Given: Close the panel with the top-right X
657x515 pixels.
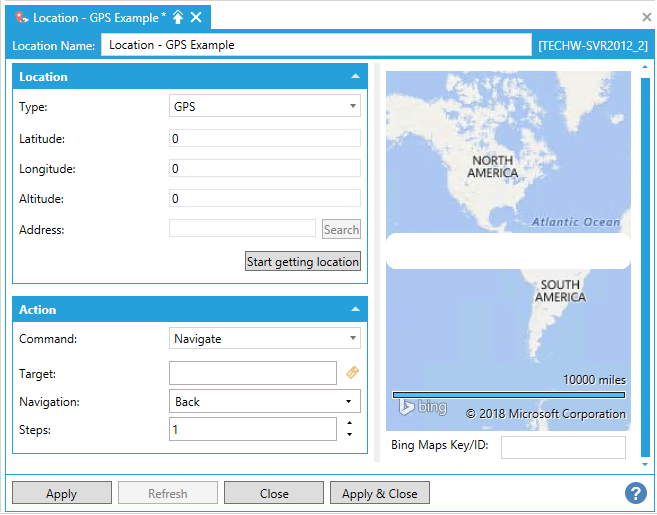Looking at the screenshot, I should click(x=646, y=17).
